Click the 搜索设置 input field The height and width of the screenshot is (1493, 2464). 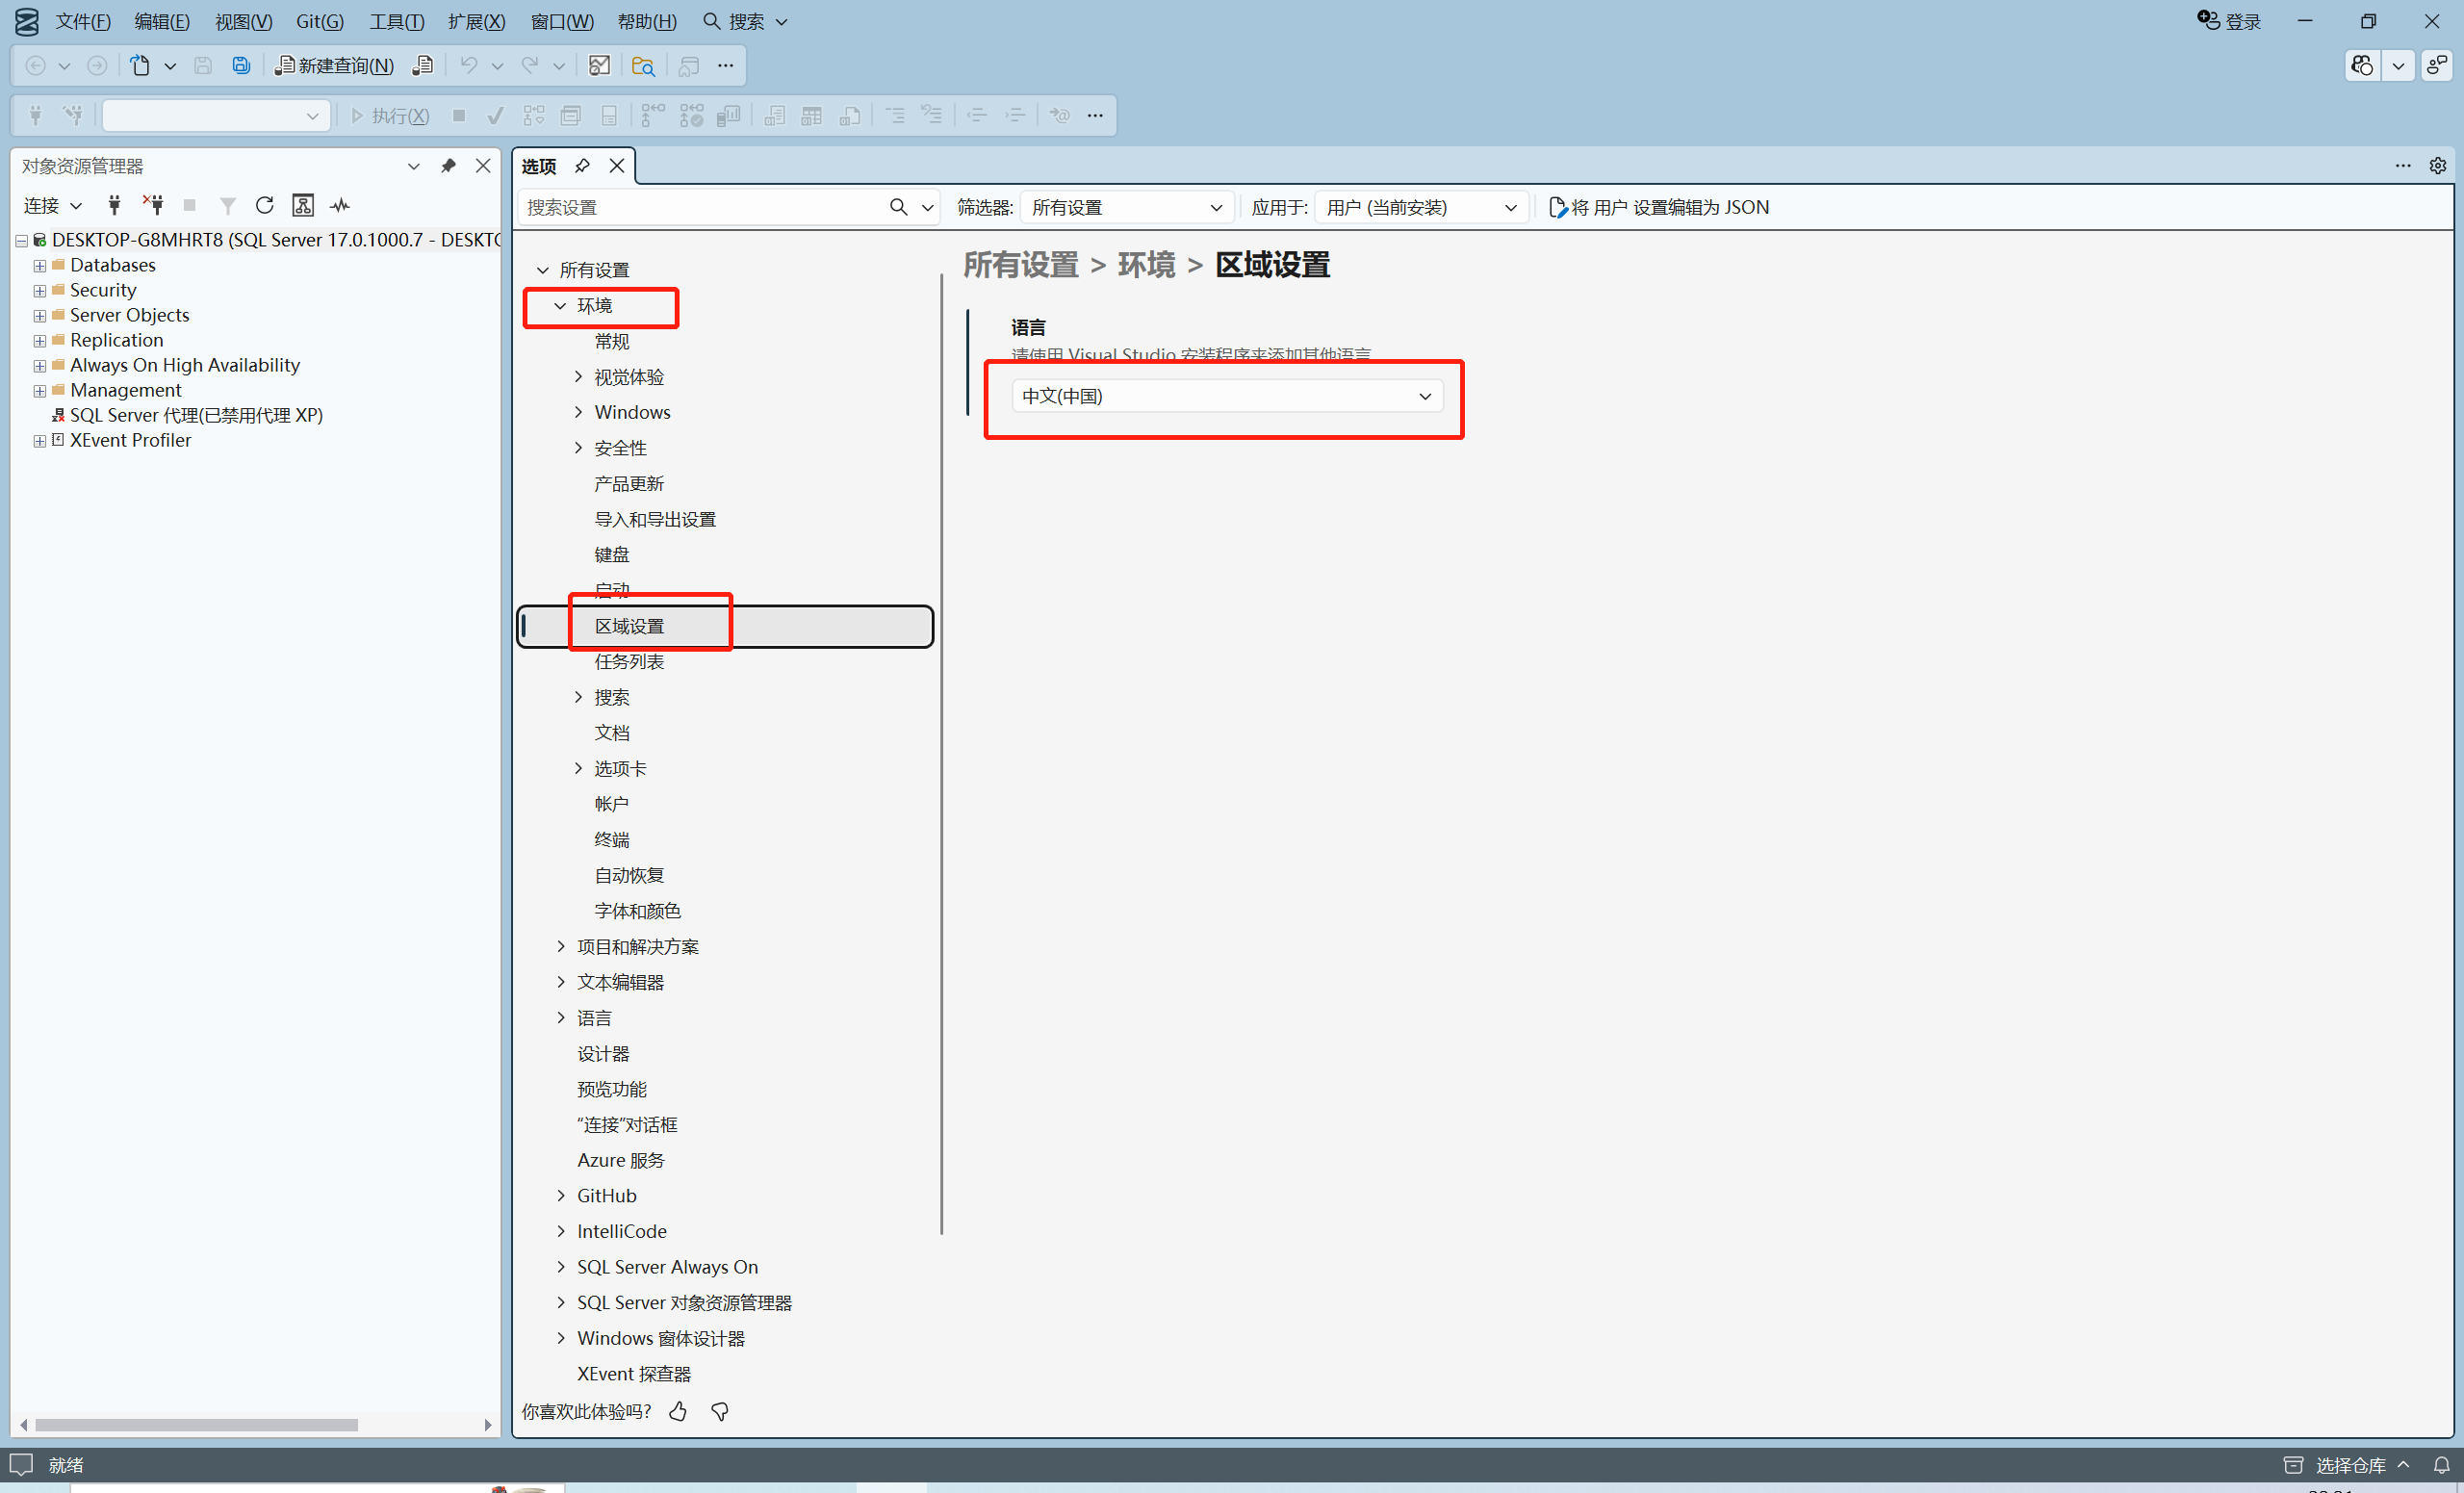coord(700,207)
